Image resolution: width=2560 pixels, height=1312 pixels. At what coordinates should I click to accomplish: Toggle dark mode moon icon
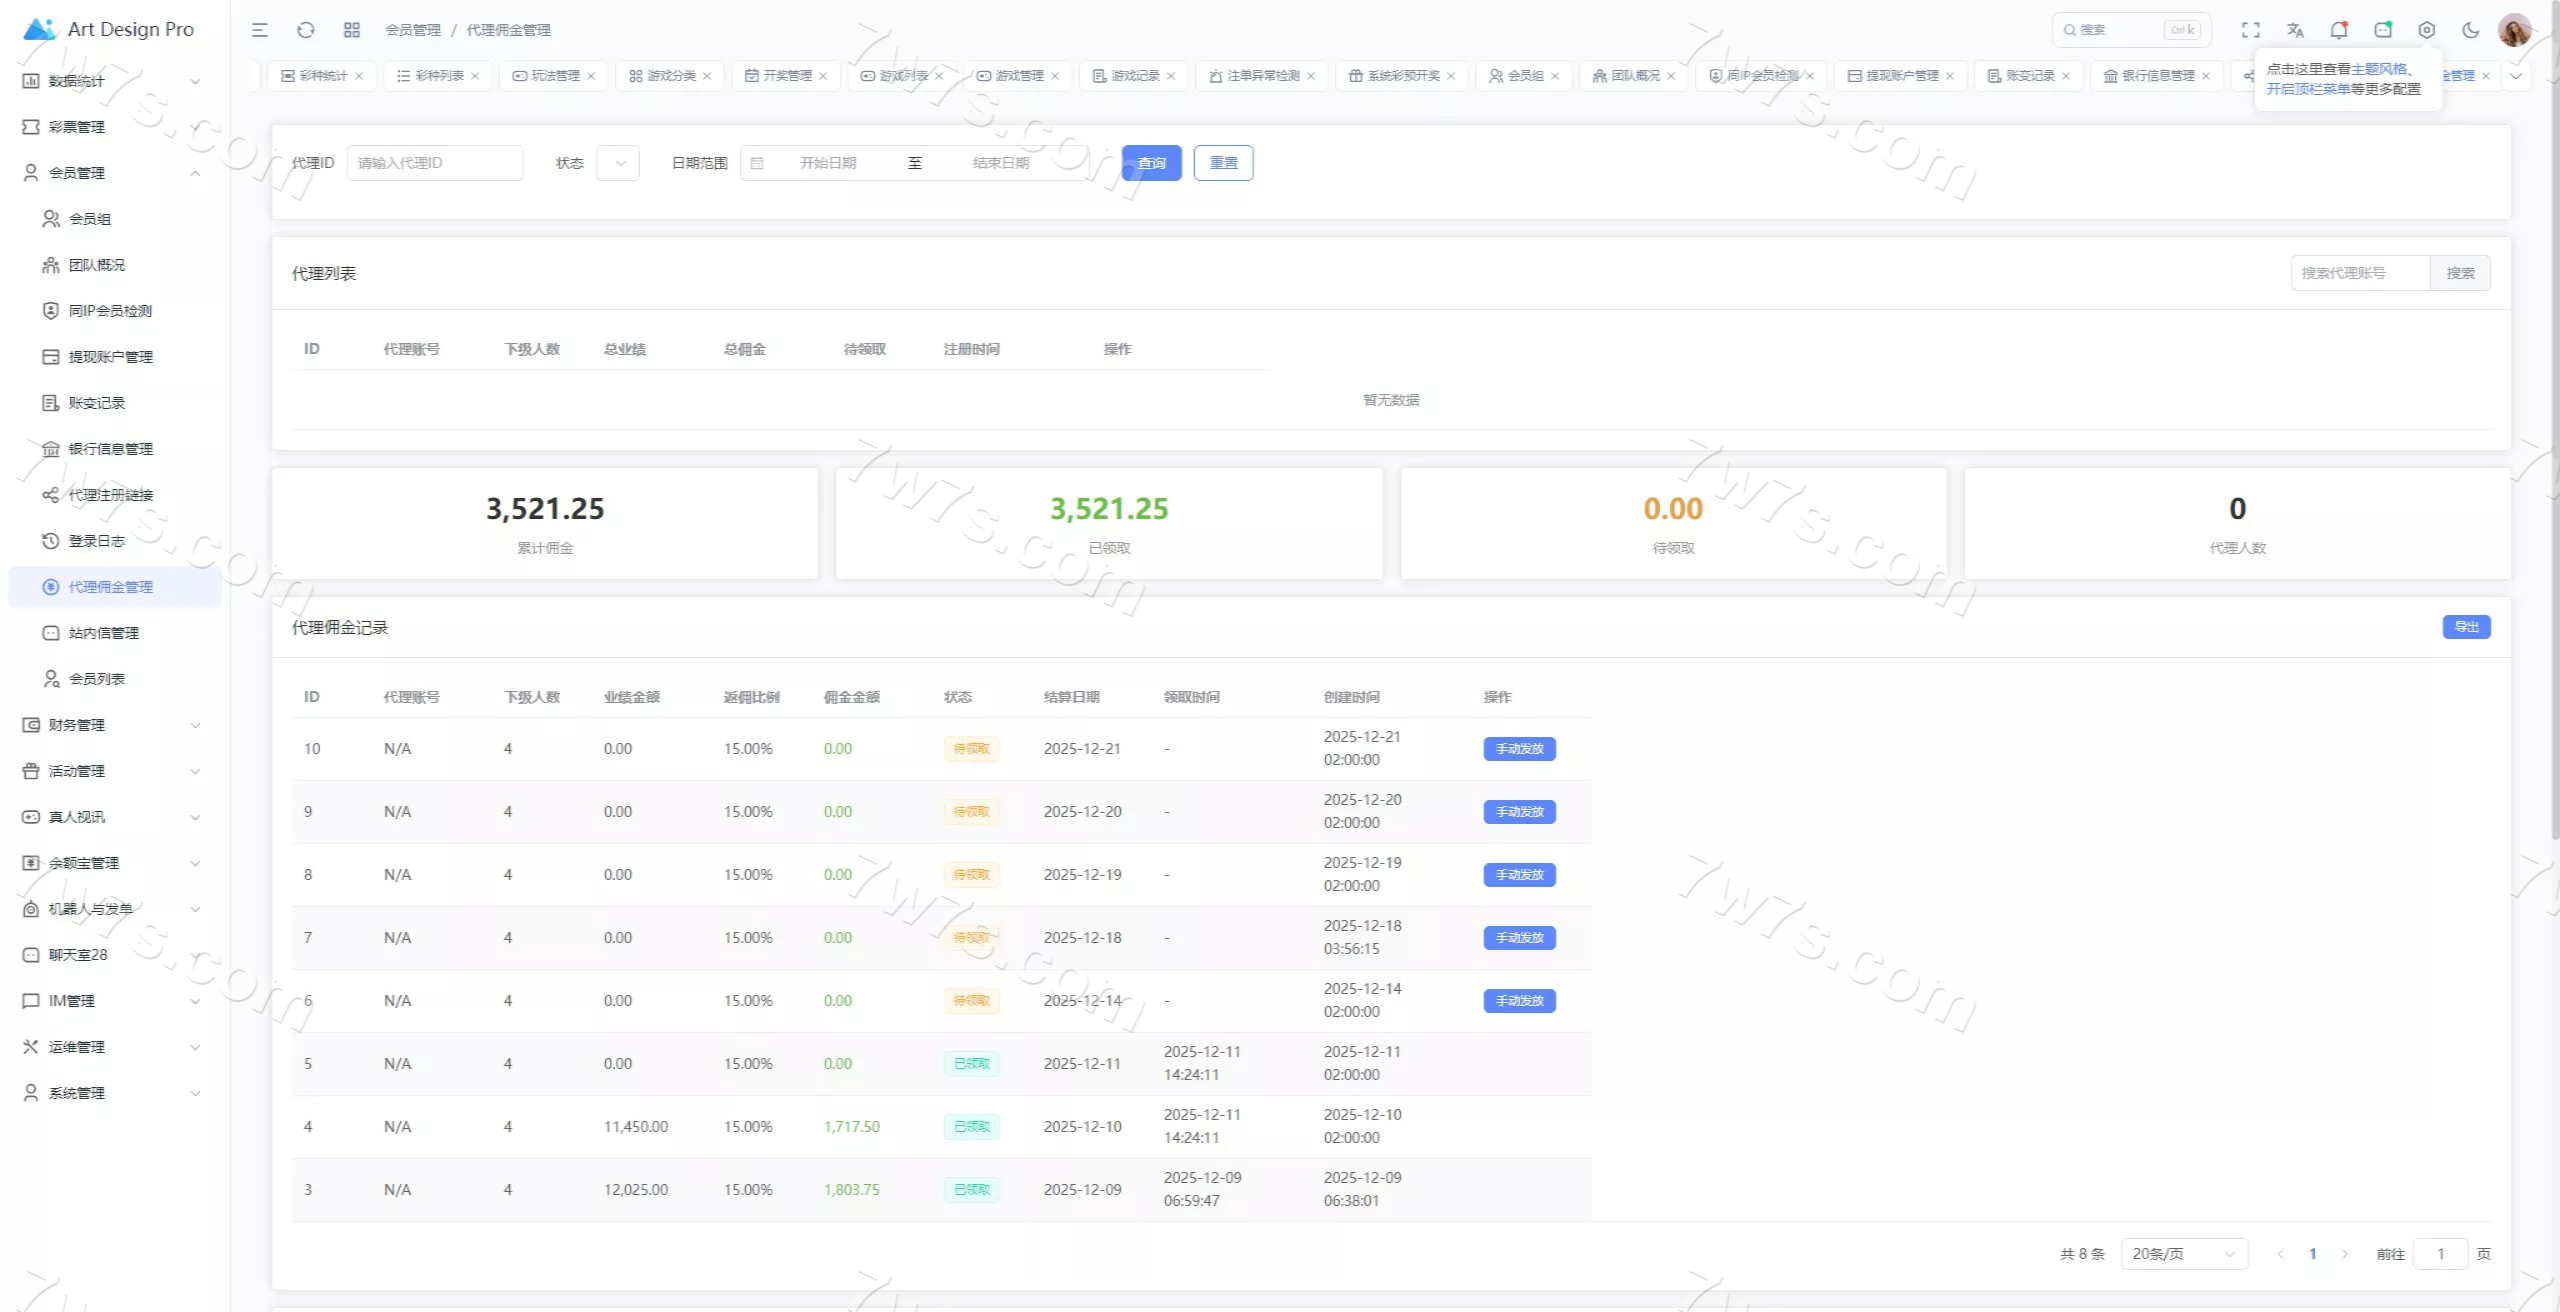[x=2470, y=30]
